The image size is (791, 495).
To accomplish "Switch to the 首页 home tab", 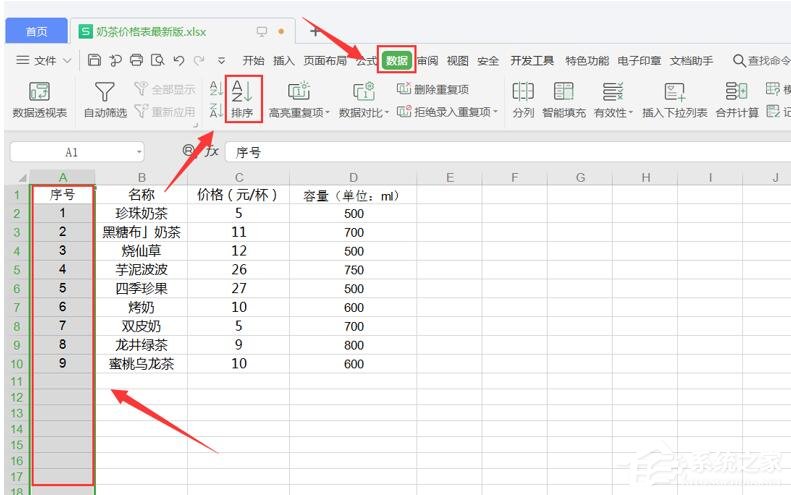I will pos(36,31).
